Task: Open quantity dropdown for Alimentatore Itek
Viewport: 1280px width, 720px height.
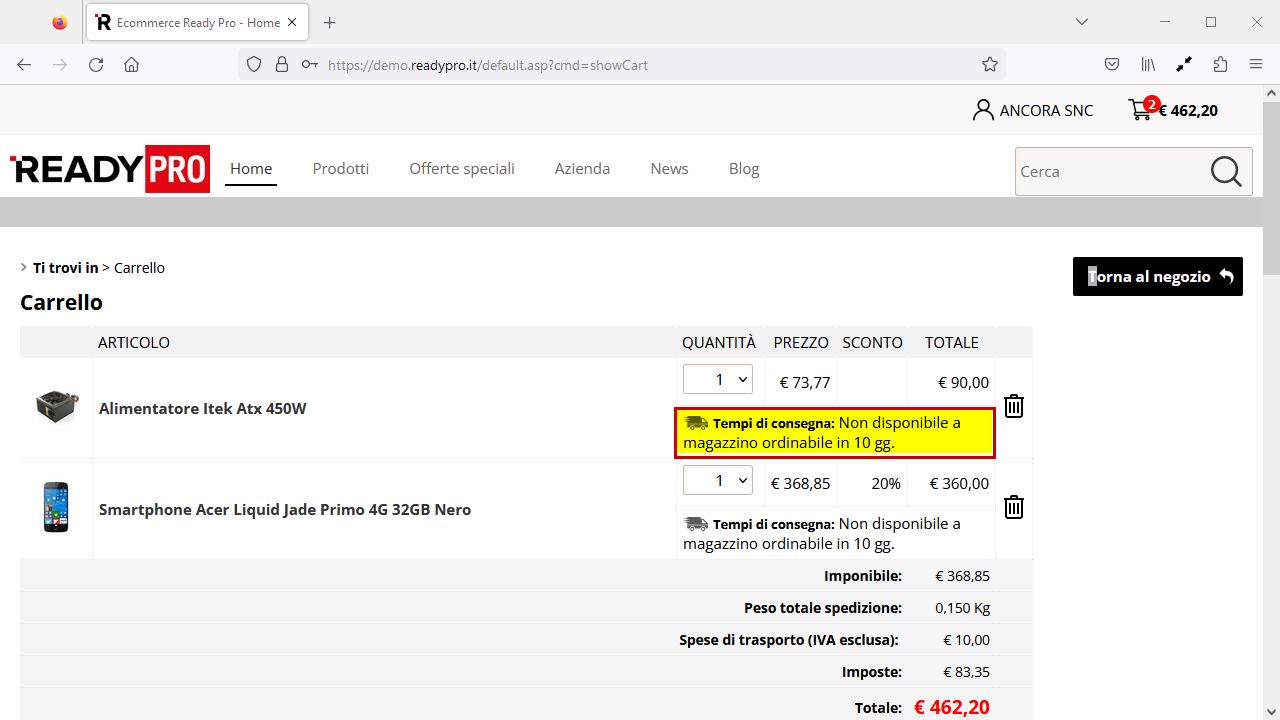Action: pyautogui.click(x=717, y=379)
